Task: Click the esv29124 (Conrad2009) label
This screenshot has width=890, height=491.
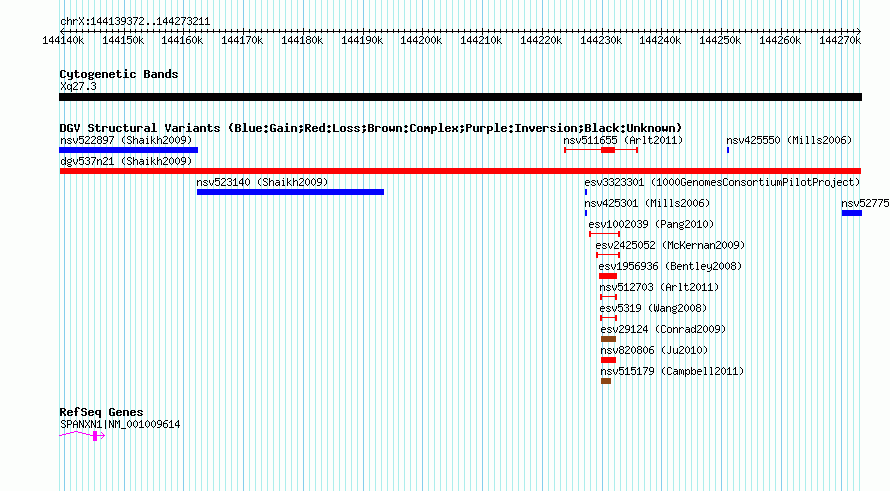Action: tap(663, 329)
